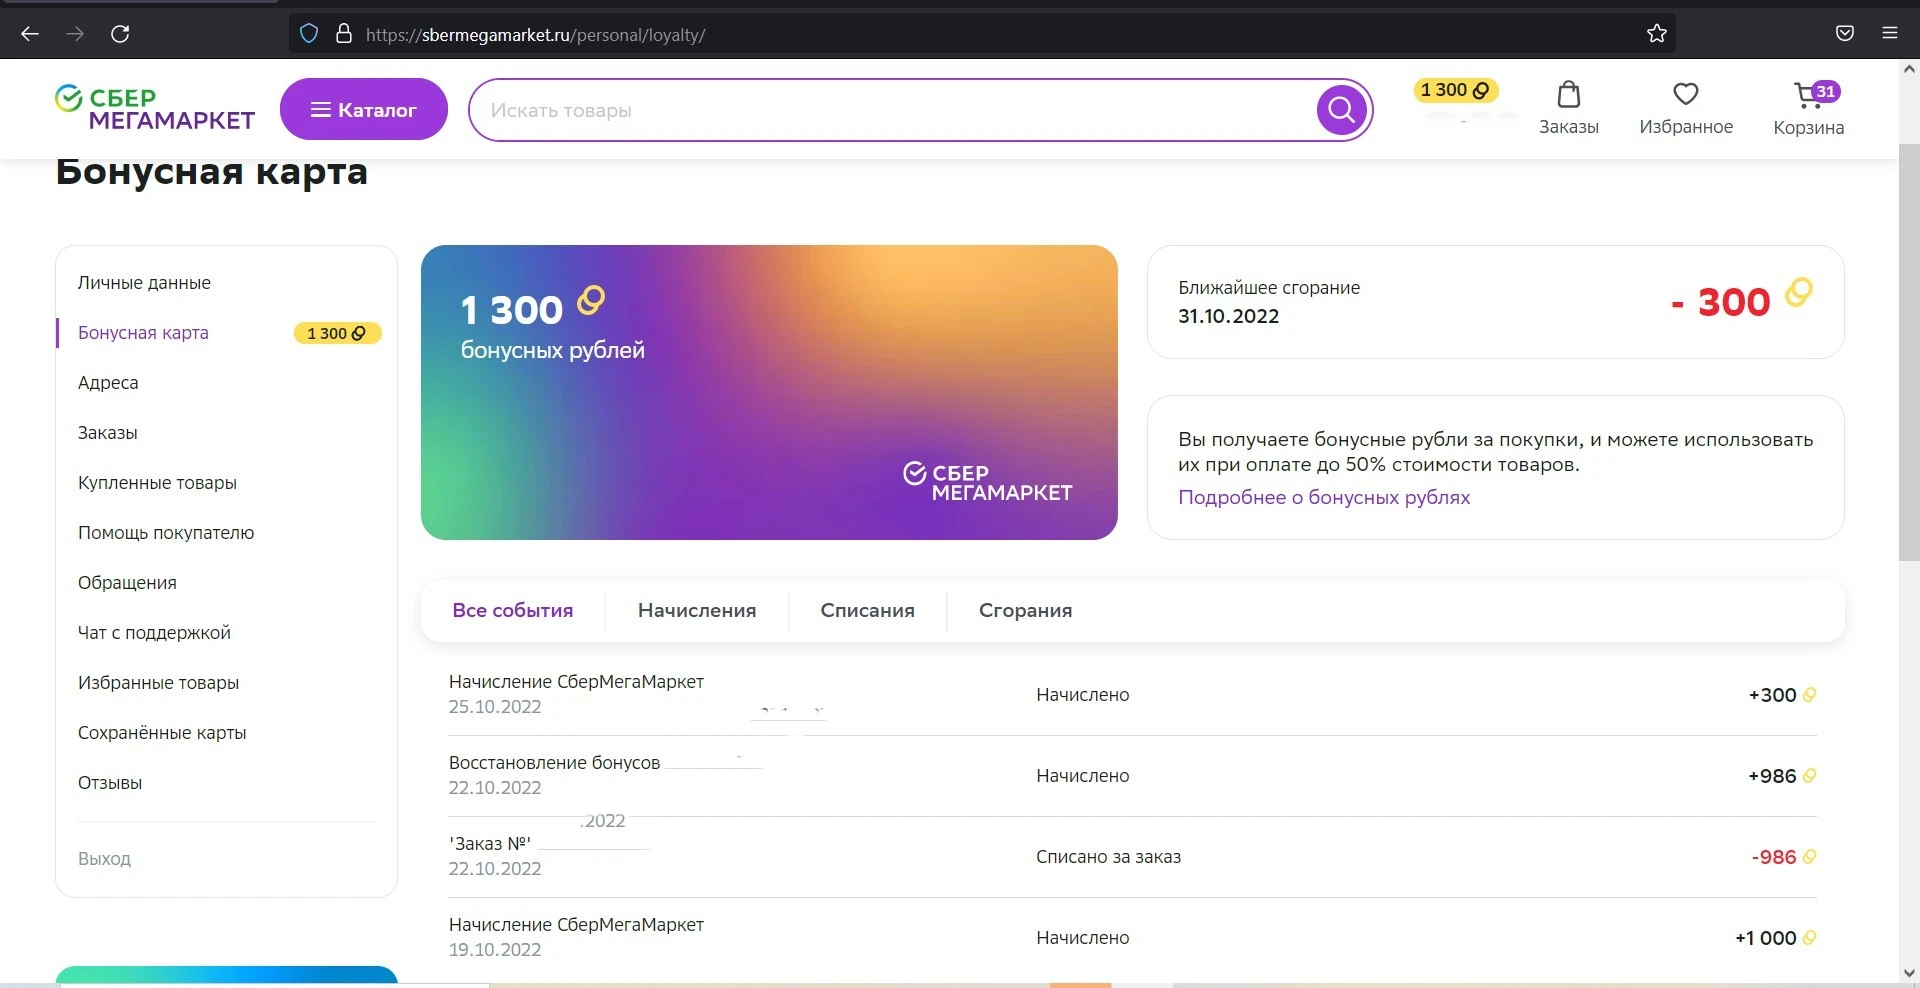This screenshot has height=988, width=1920.
Task: Switch to the Начисления tab
Action: pos(697,610)
